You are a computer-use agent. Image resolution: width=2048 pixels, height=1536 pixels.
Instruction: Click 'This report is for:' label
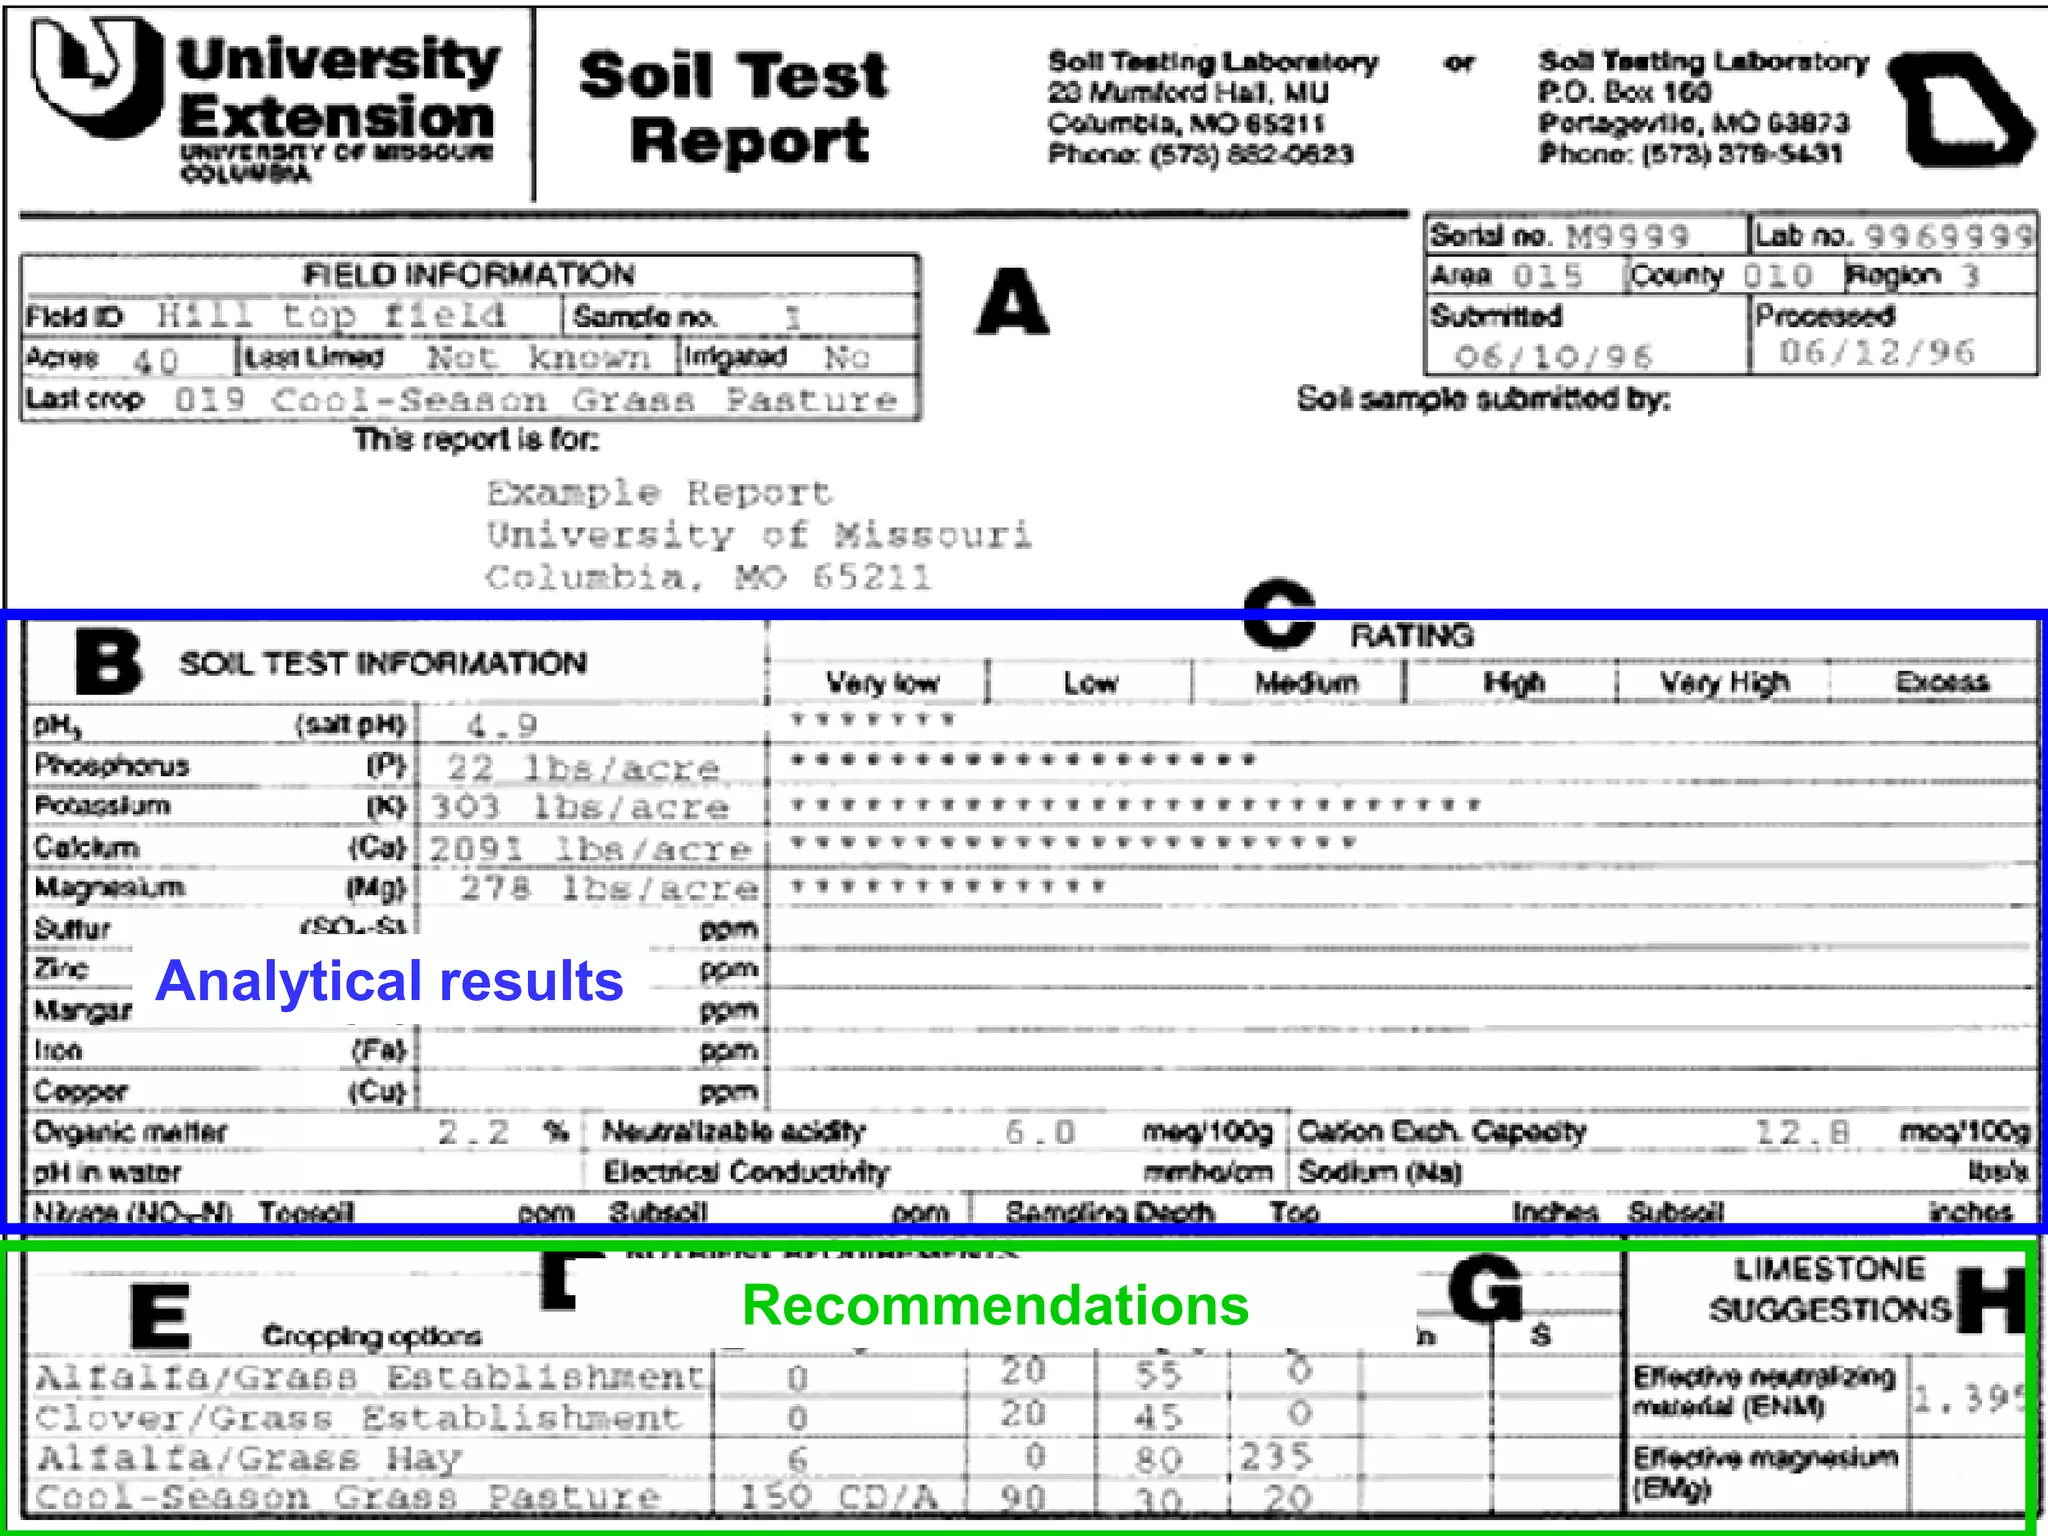pyautogui.click(x=476, y=439)
